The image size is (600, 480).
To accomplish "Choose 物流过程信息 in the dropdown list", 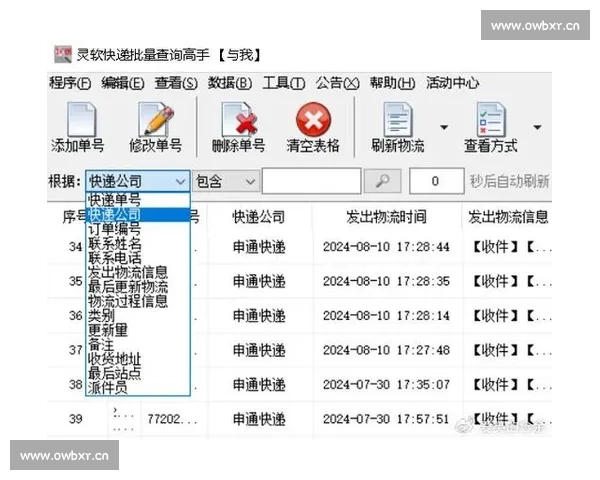I will 138,301.
